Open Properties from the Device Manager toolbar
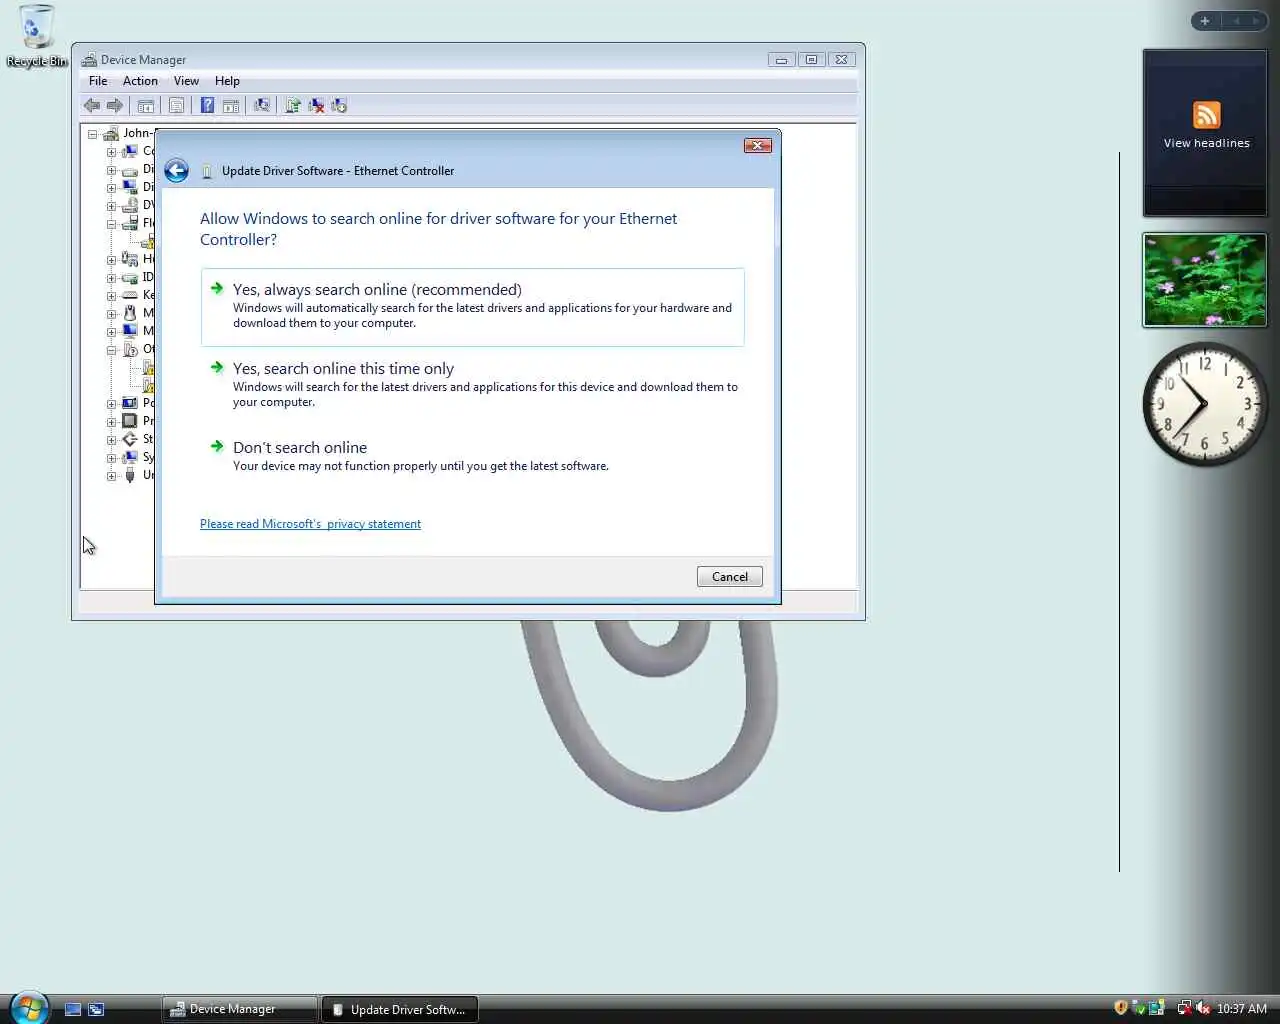 pos(177,105)
